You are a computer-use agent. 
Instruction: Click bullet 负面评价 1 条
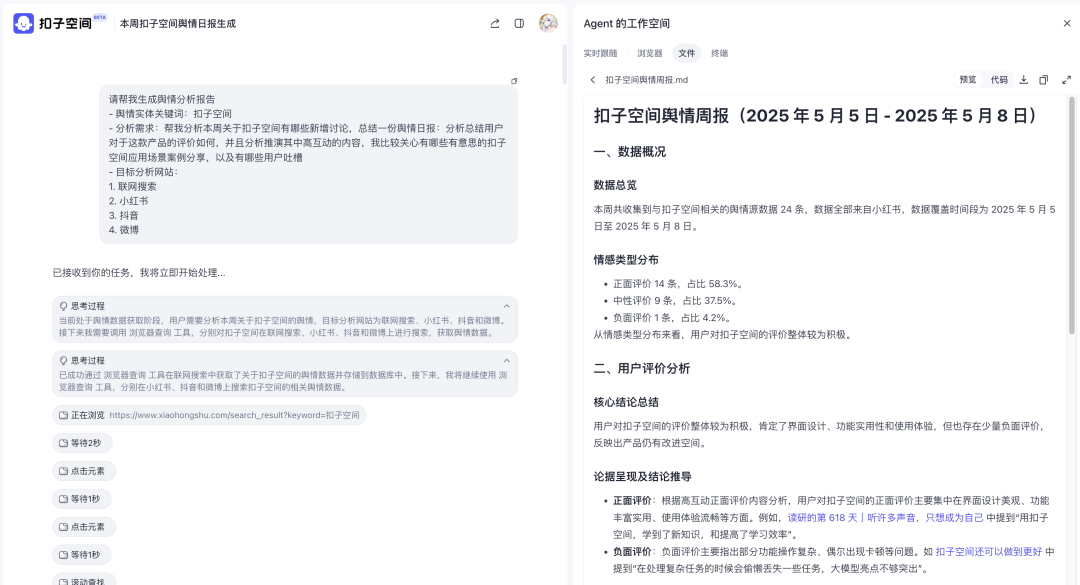tap(672, 318)
